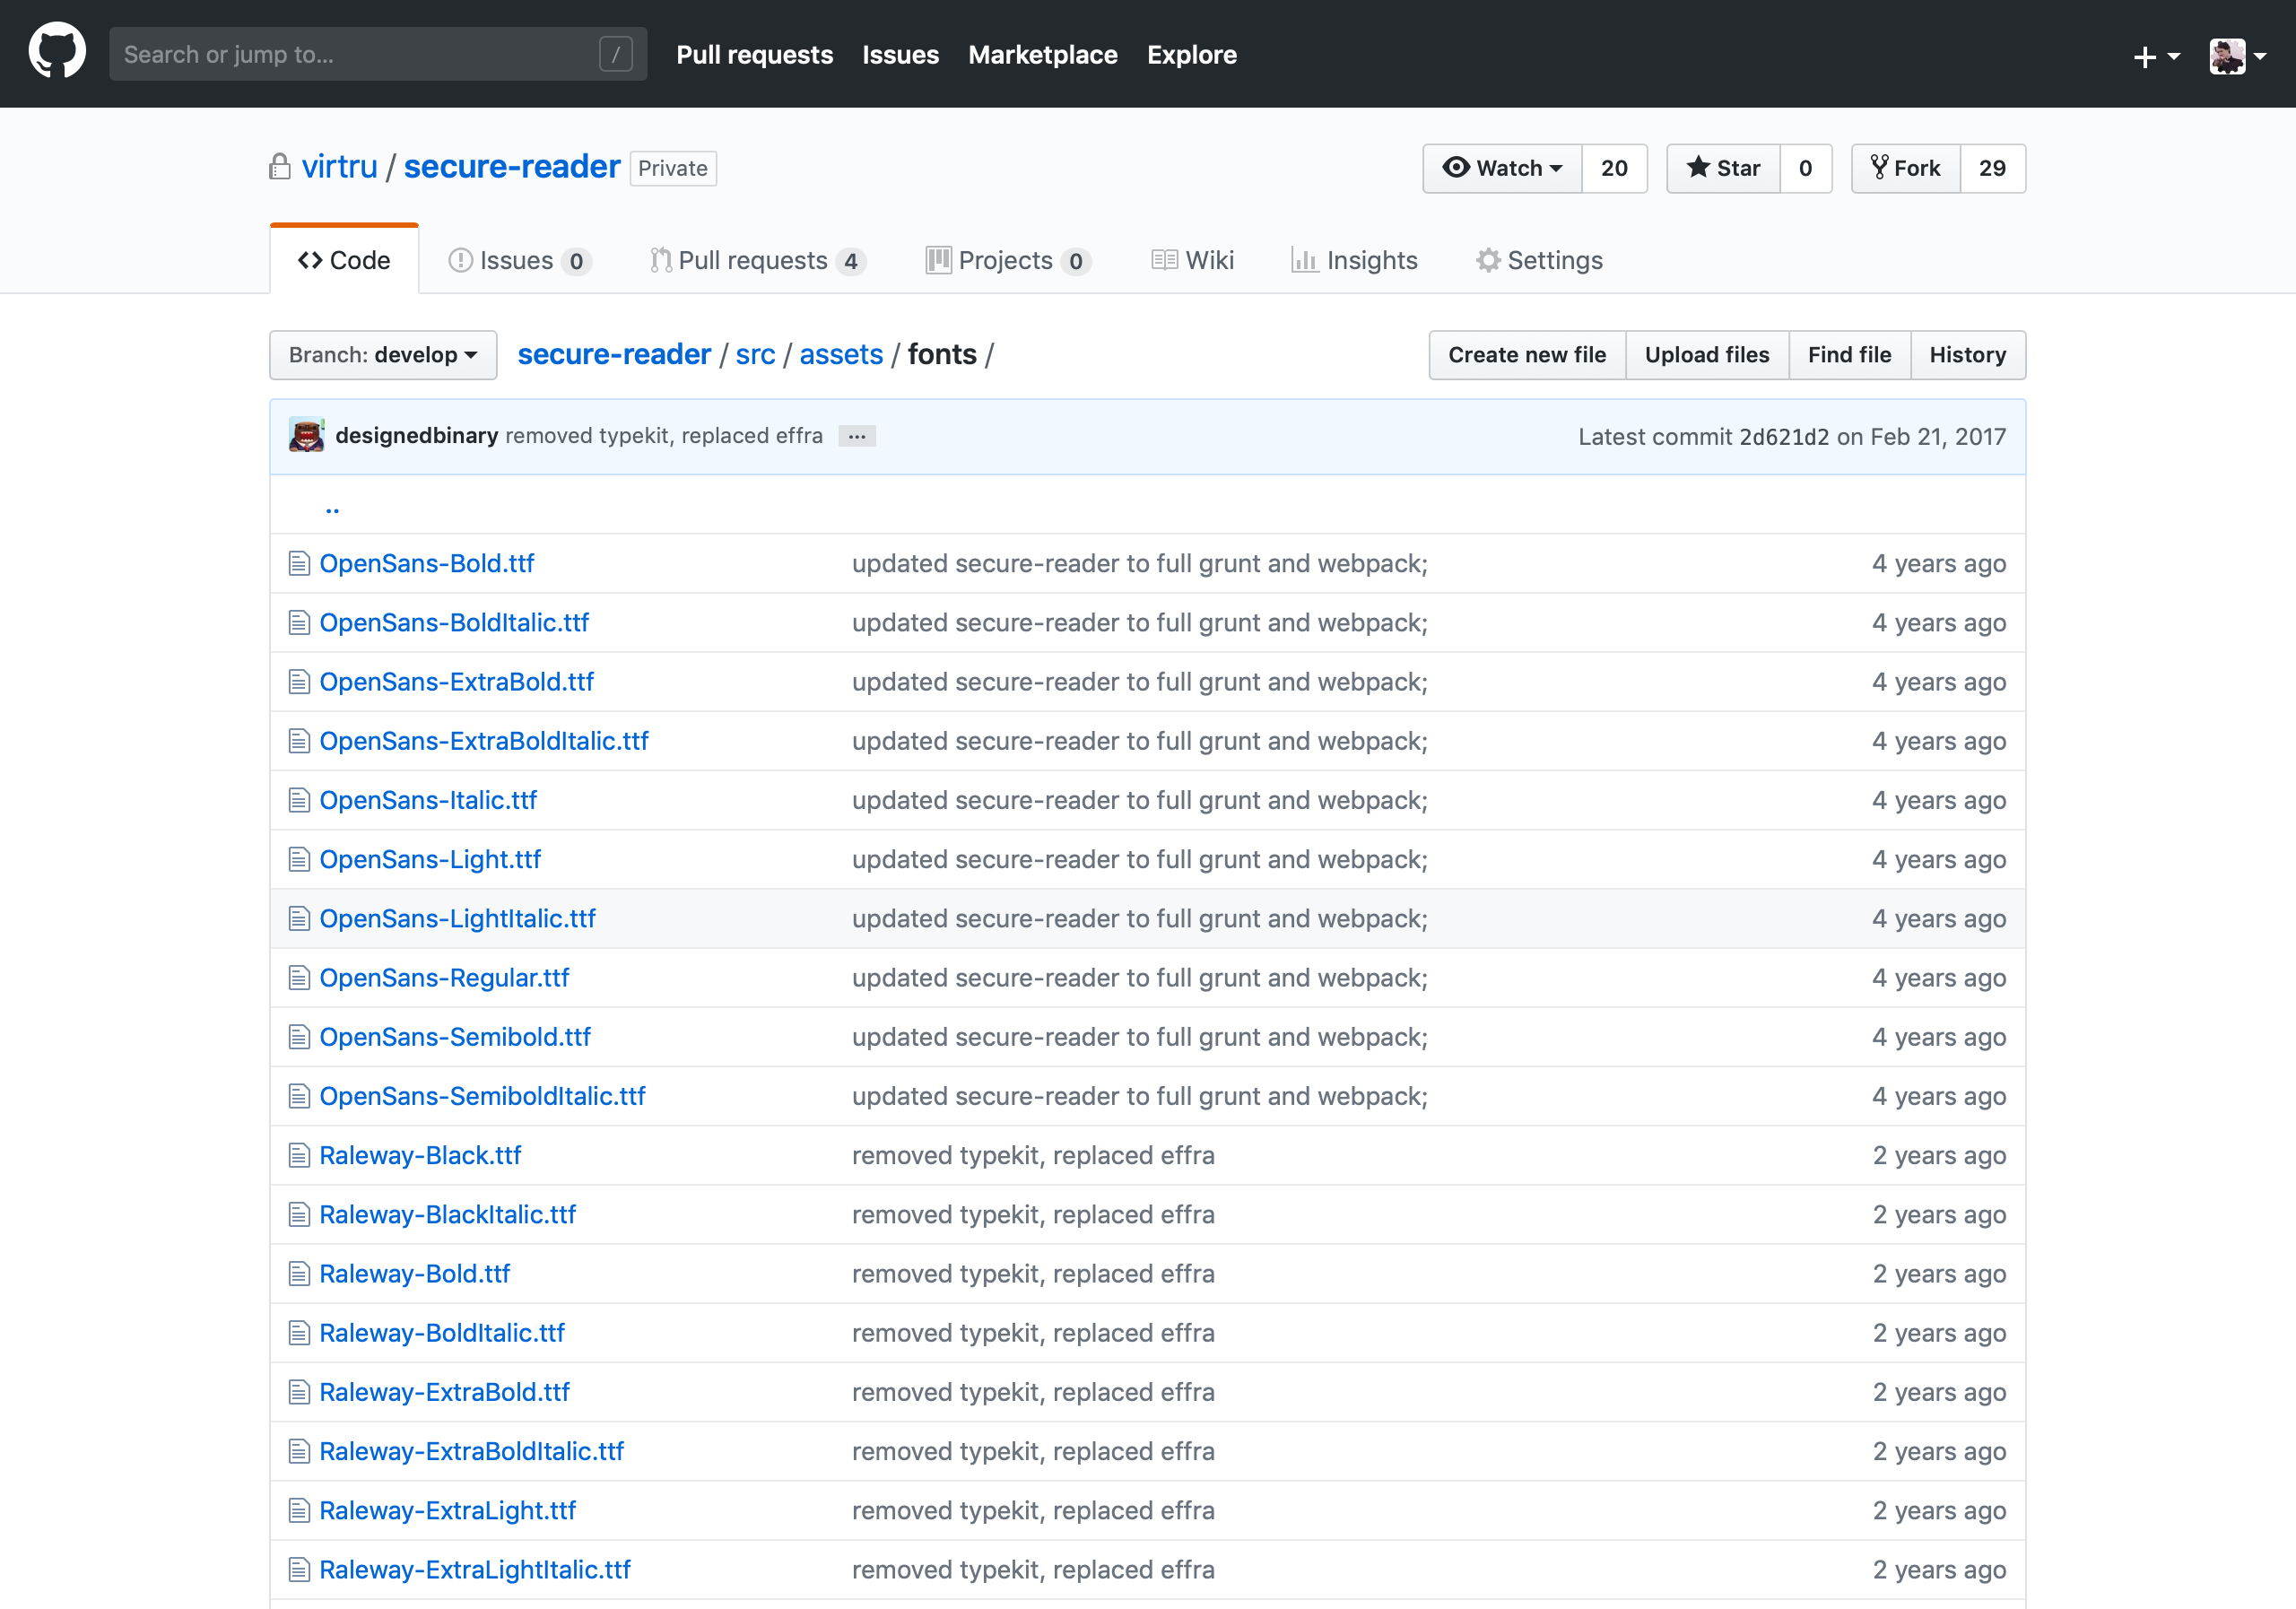Screen dimensions: 2296x1609
Task: Click designedbinary's commit avatar
Action: pyautogui.click(x=306, y=435)
